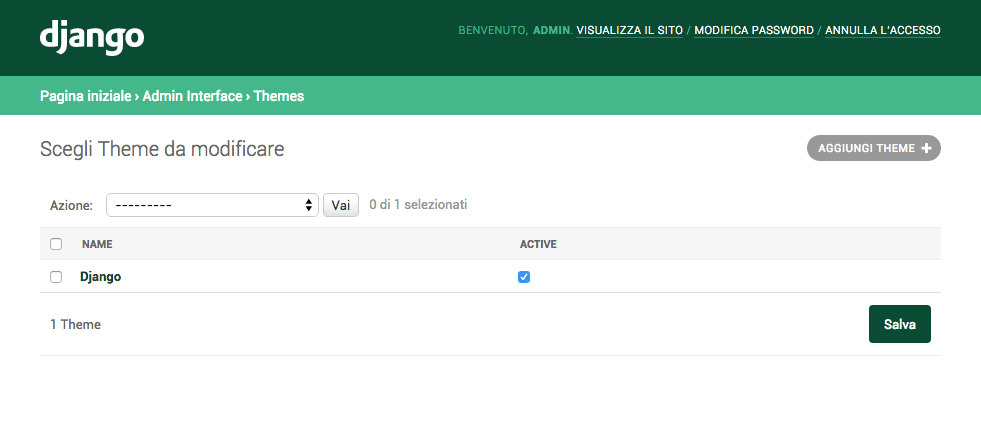
Task: Open the Visualizza il sito link
Action: tap(629, 30)
